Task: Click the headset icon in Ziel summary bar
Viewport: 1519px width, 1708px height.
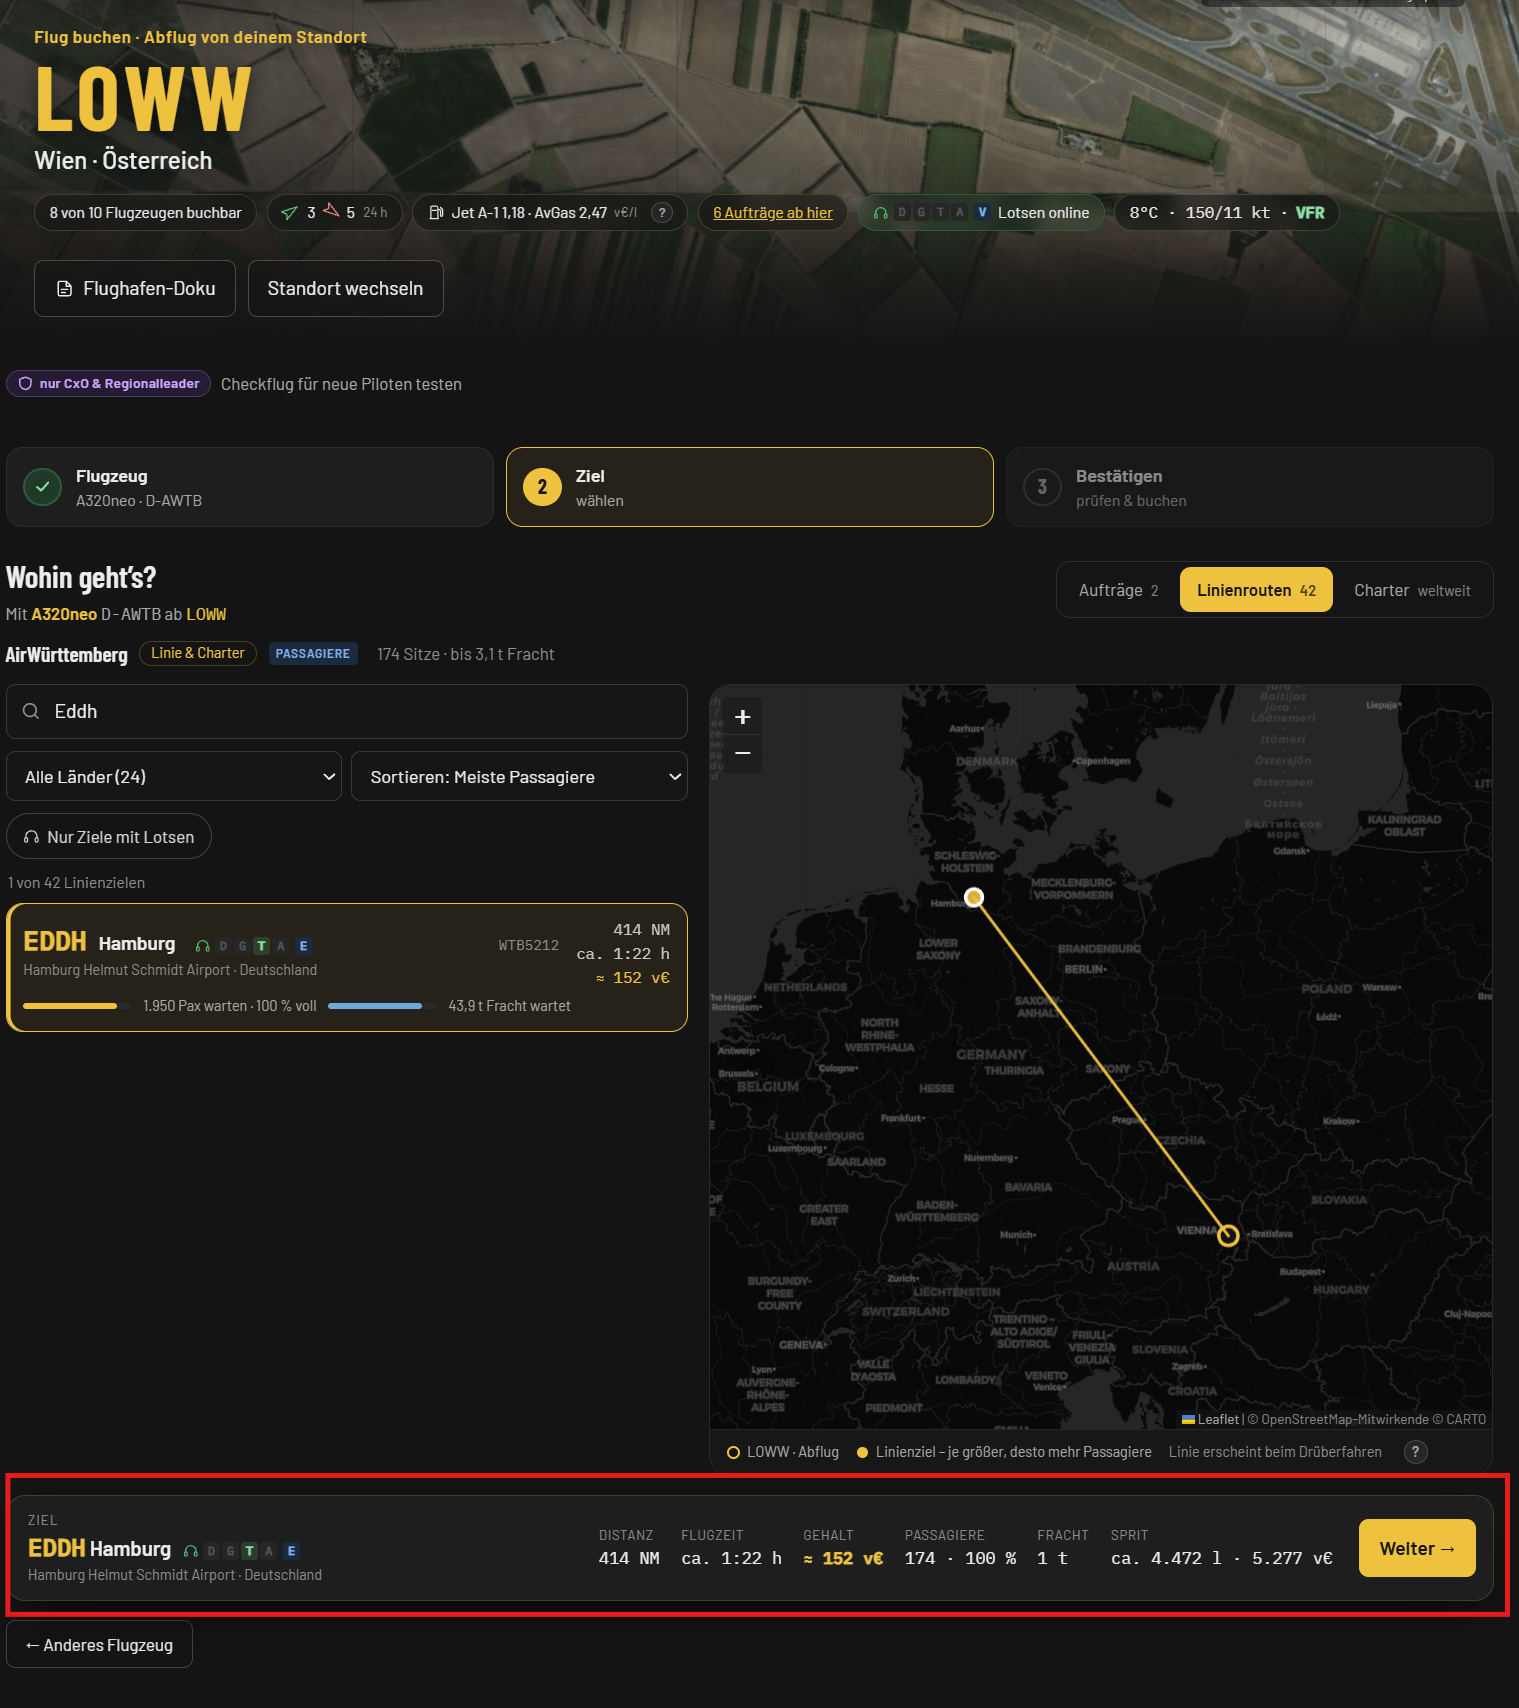Action: point(191,1551)
